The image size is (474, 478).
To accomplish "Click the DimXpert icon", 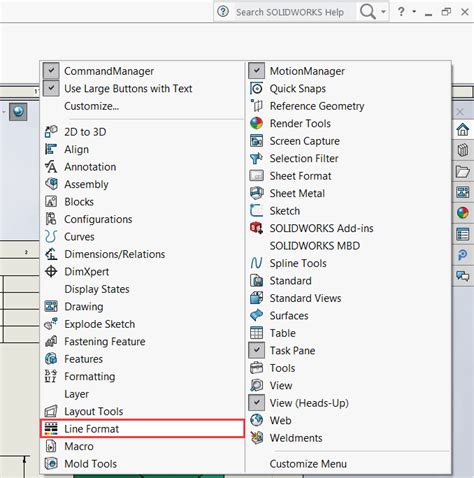I will point(51,271).
